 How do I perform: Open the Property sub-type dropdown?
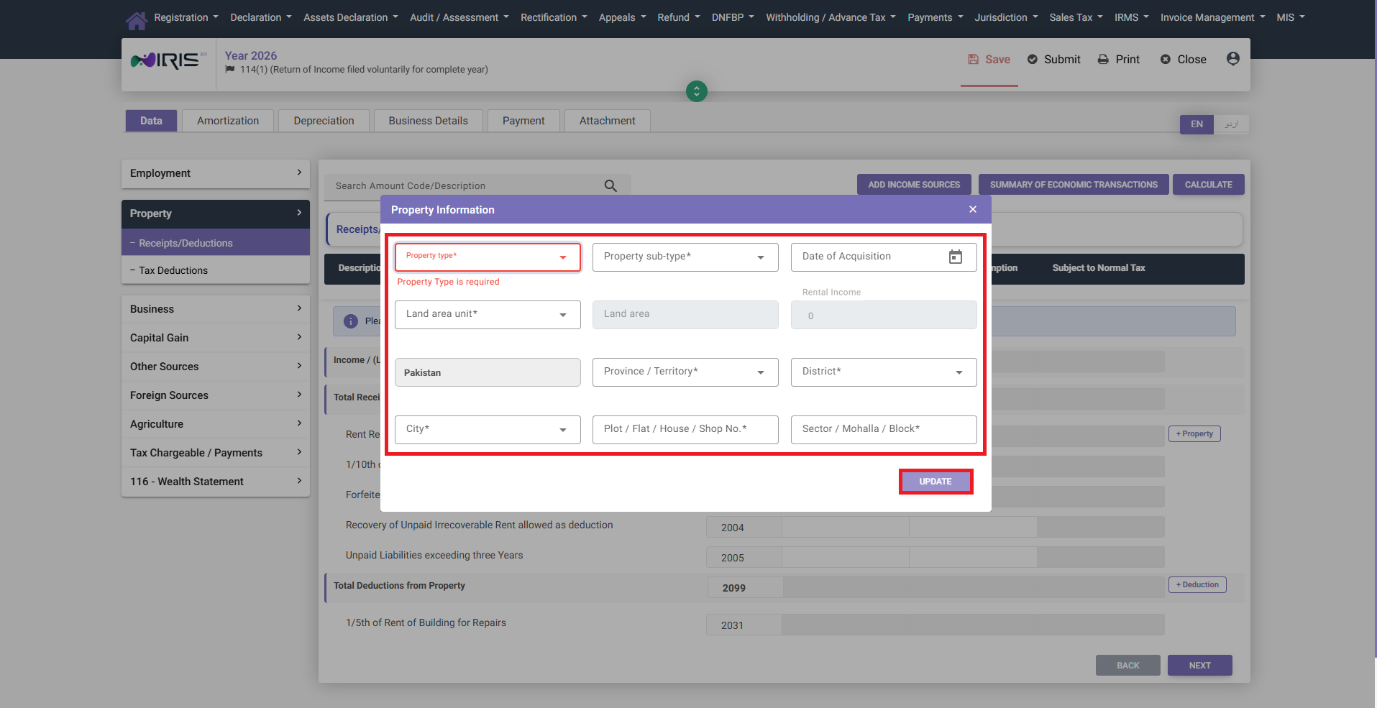[686, 257]
